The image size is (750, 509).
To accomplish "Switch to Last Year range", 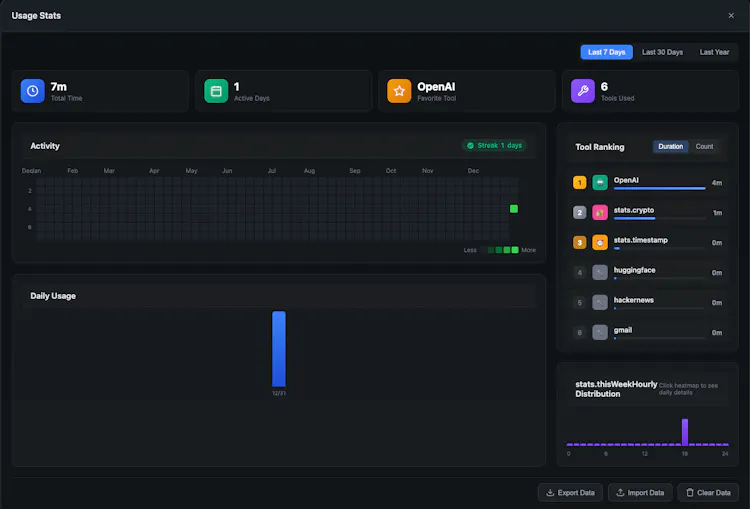I will (x=714, y=52).
